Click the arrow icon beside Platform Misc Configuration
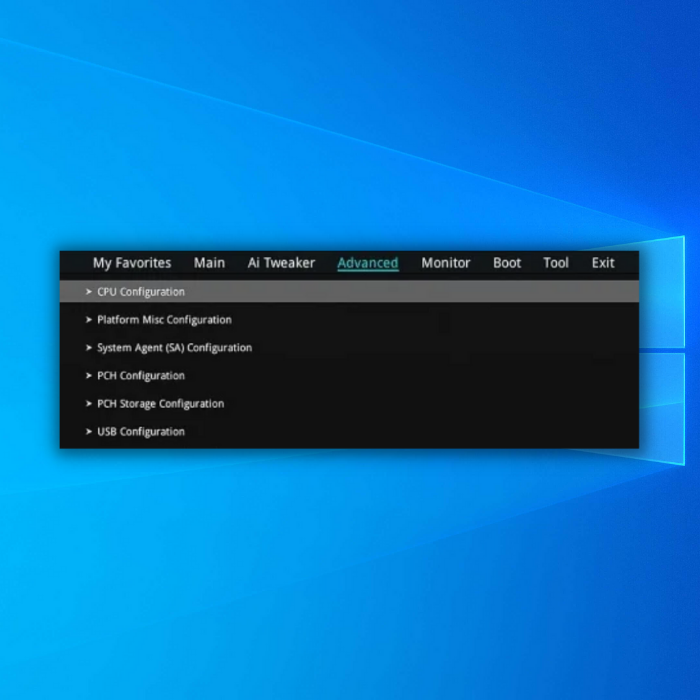Image resolution: width=700 pixels, height=700 pixels. pyautogui.click(x=89, y=320)
